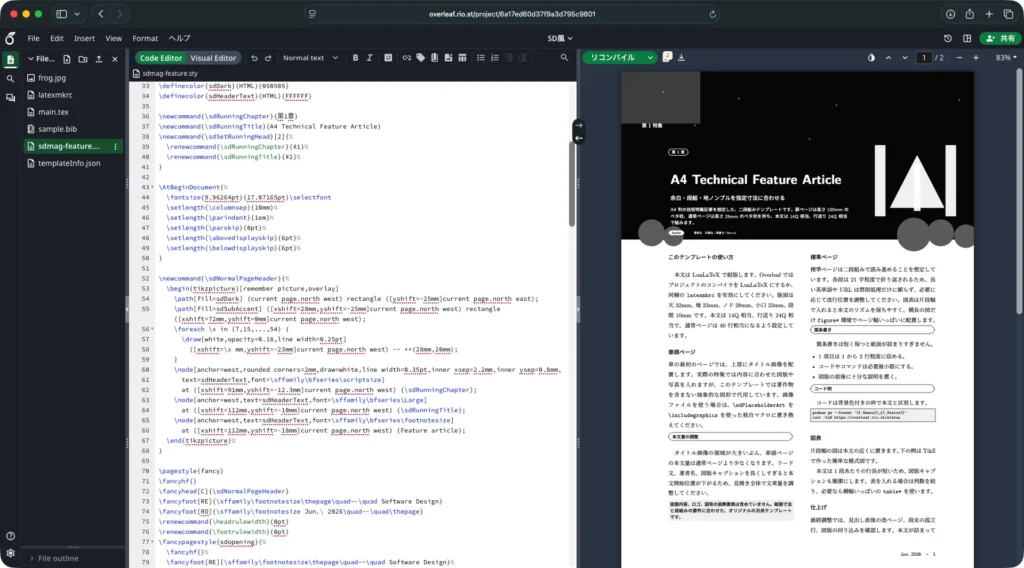Open the Overleaf home logo menu
Screen dimensions: 1024x568
pyautogui.click(x=10, y=39)
